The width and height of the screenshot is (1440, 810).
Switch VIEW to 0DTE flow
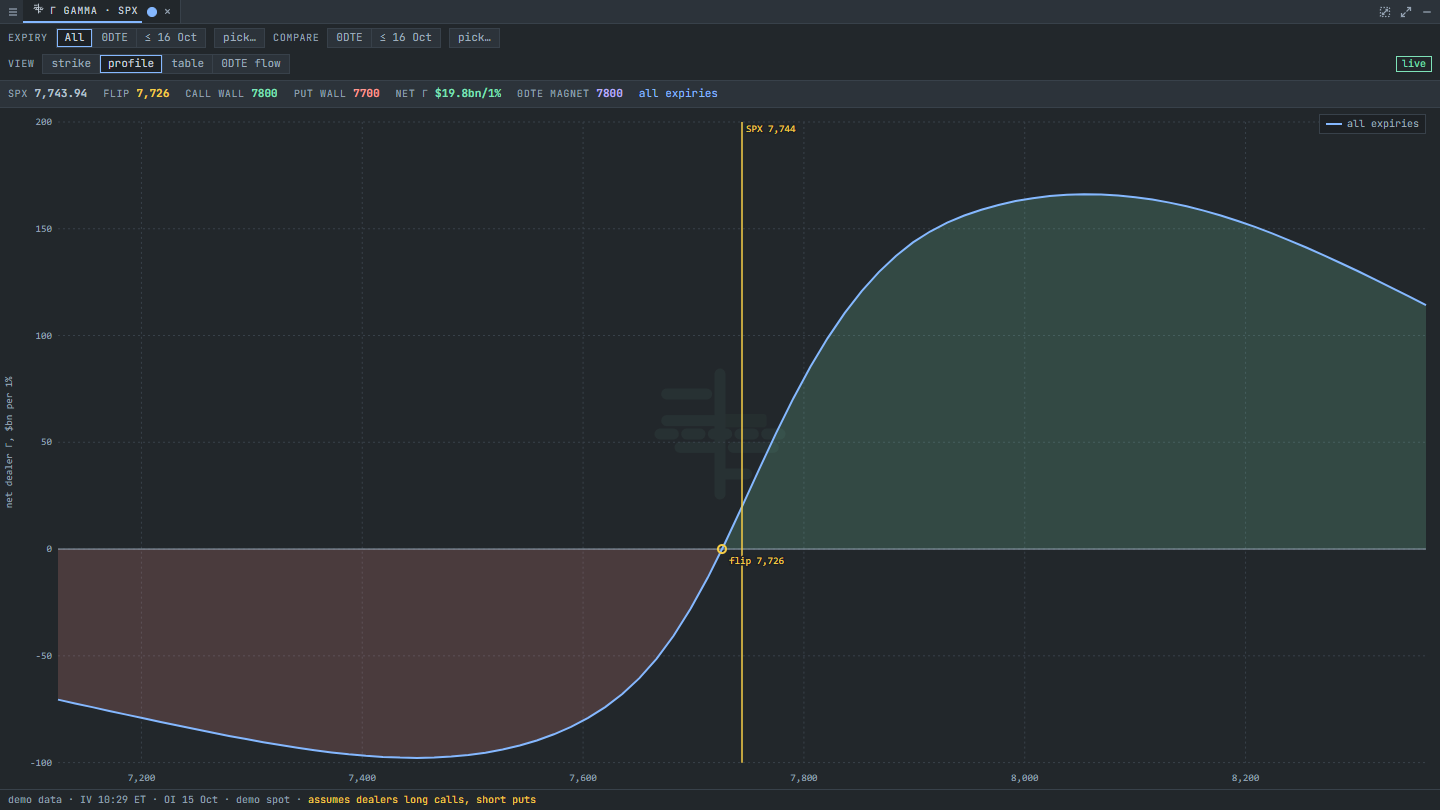pos(251,64)
